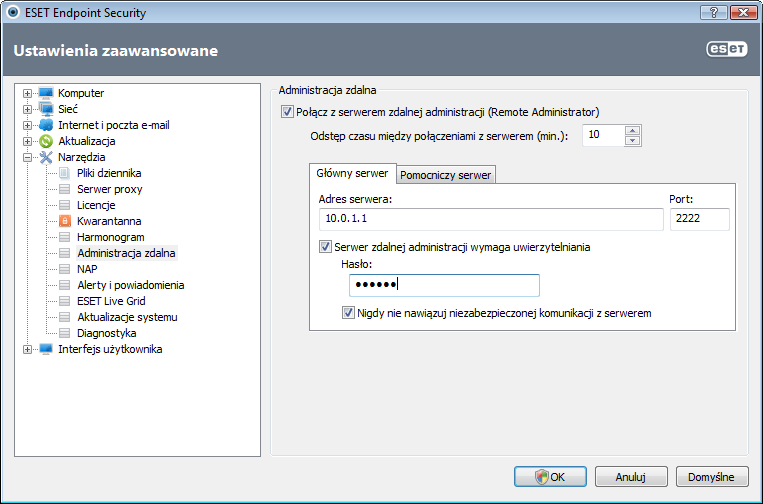The height and width of the screenshot is (504, 763).
Task: Select Diagnostyka in the tree
Action: click(x=107, y=333)
